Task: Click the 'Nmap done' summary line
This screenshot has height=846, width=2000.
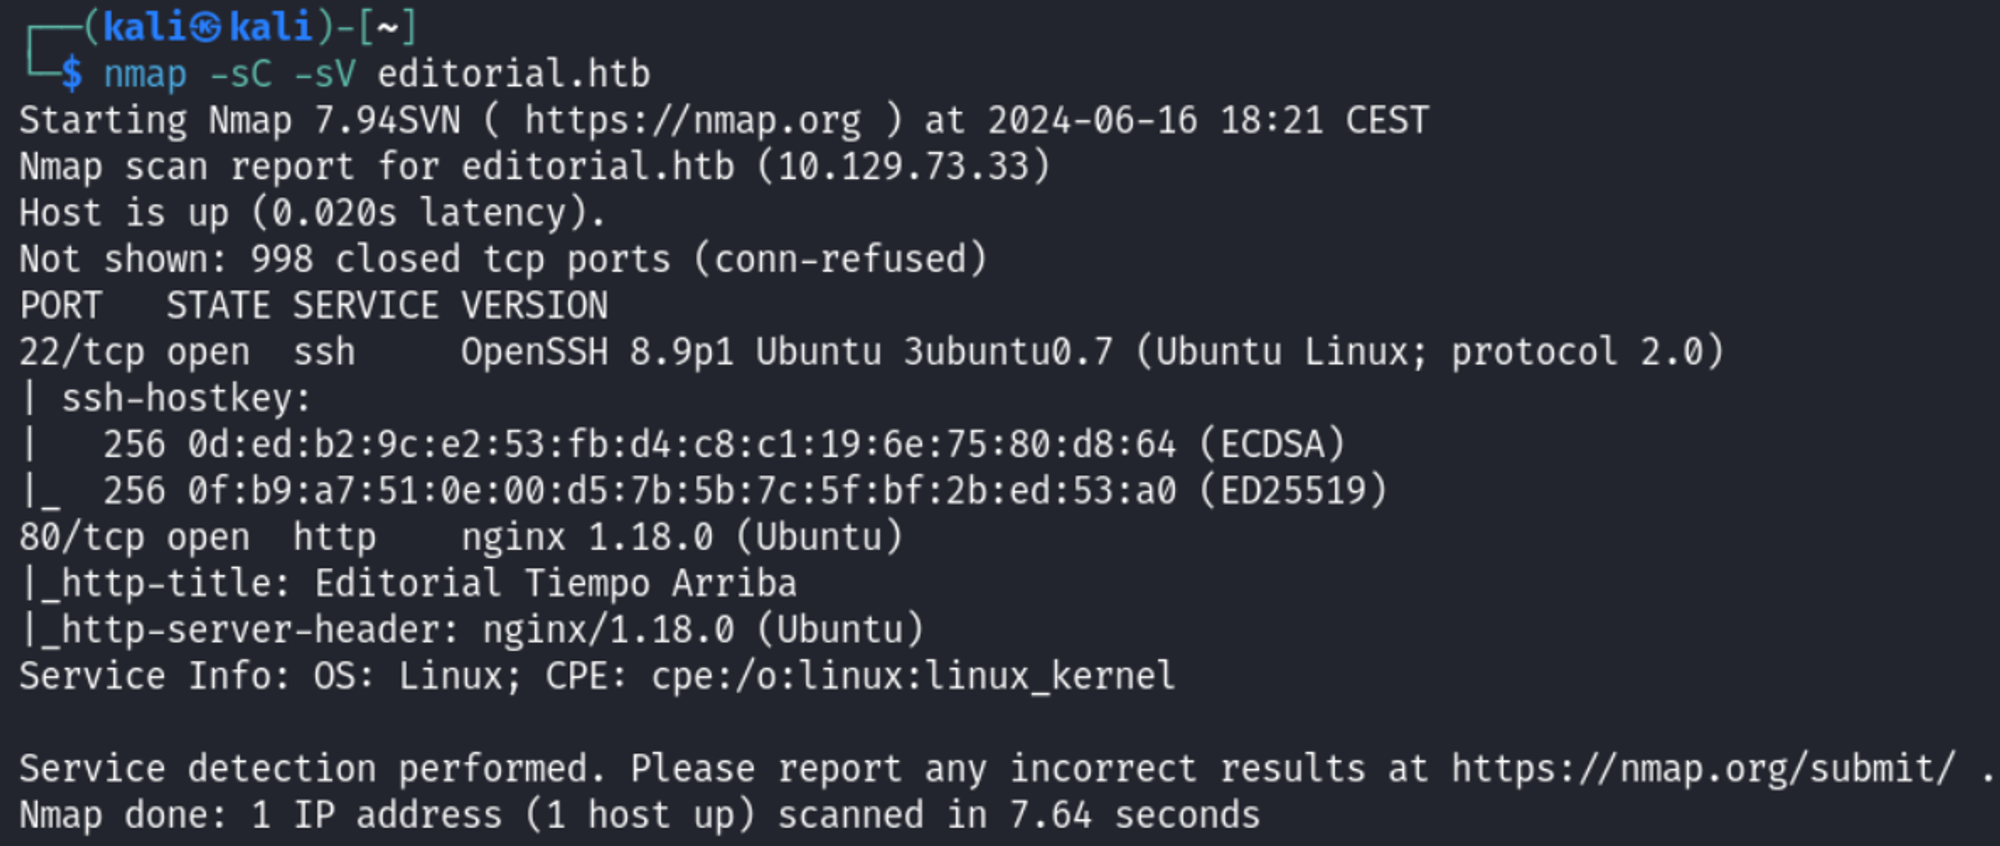Action: coord(640,815)
